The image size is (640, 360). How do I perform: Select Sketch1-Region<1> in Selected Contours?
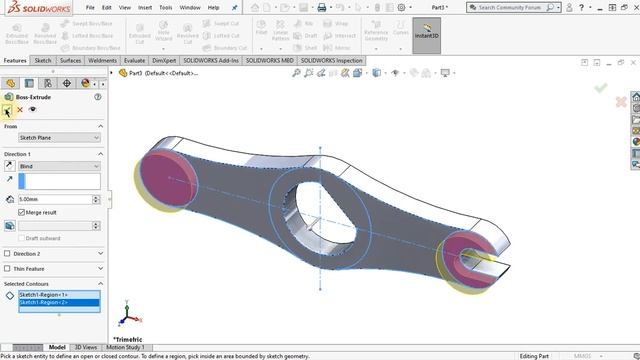pos(59,295)
